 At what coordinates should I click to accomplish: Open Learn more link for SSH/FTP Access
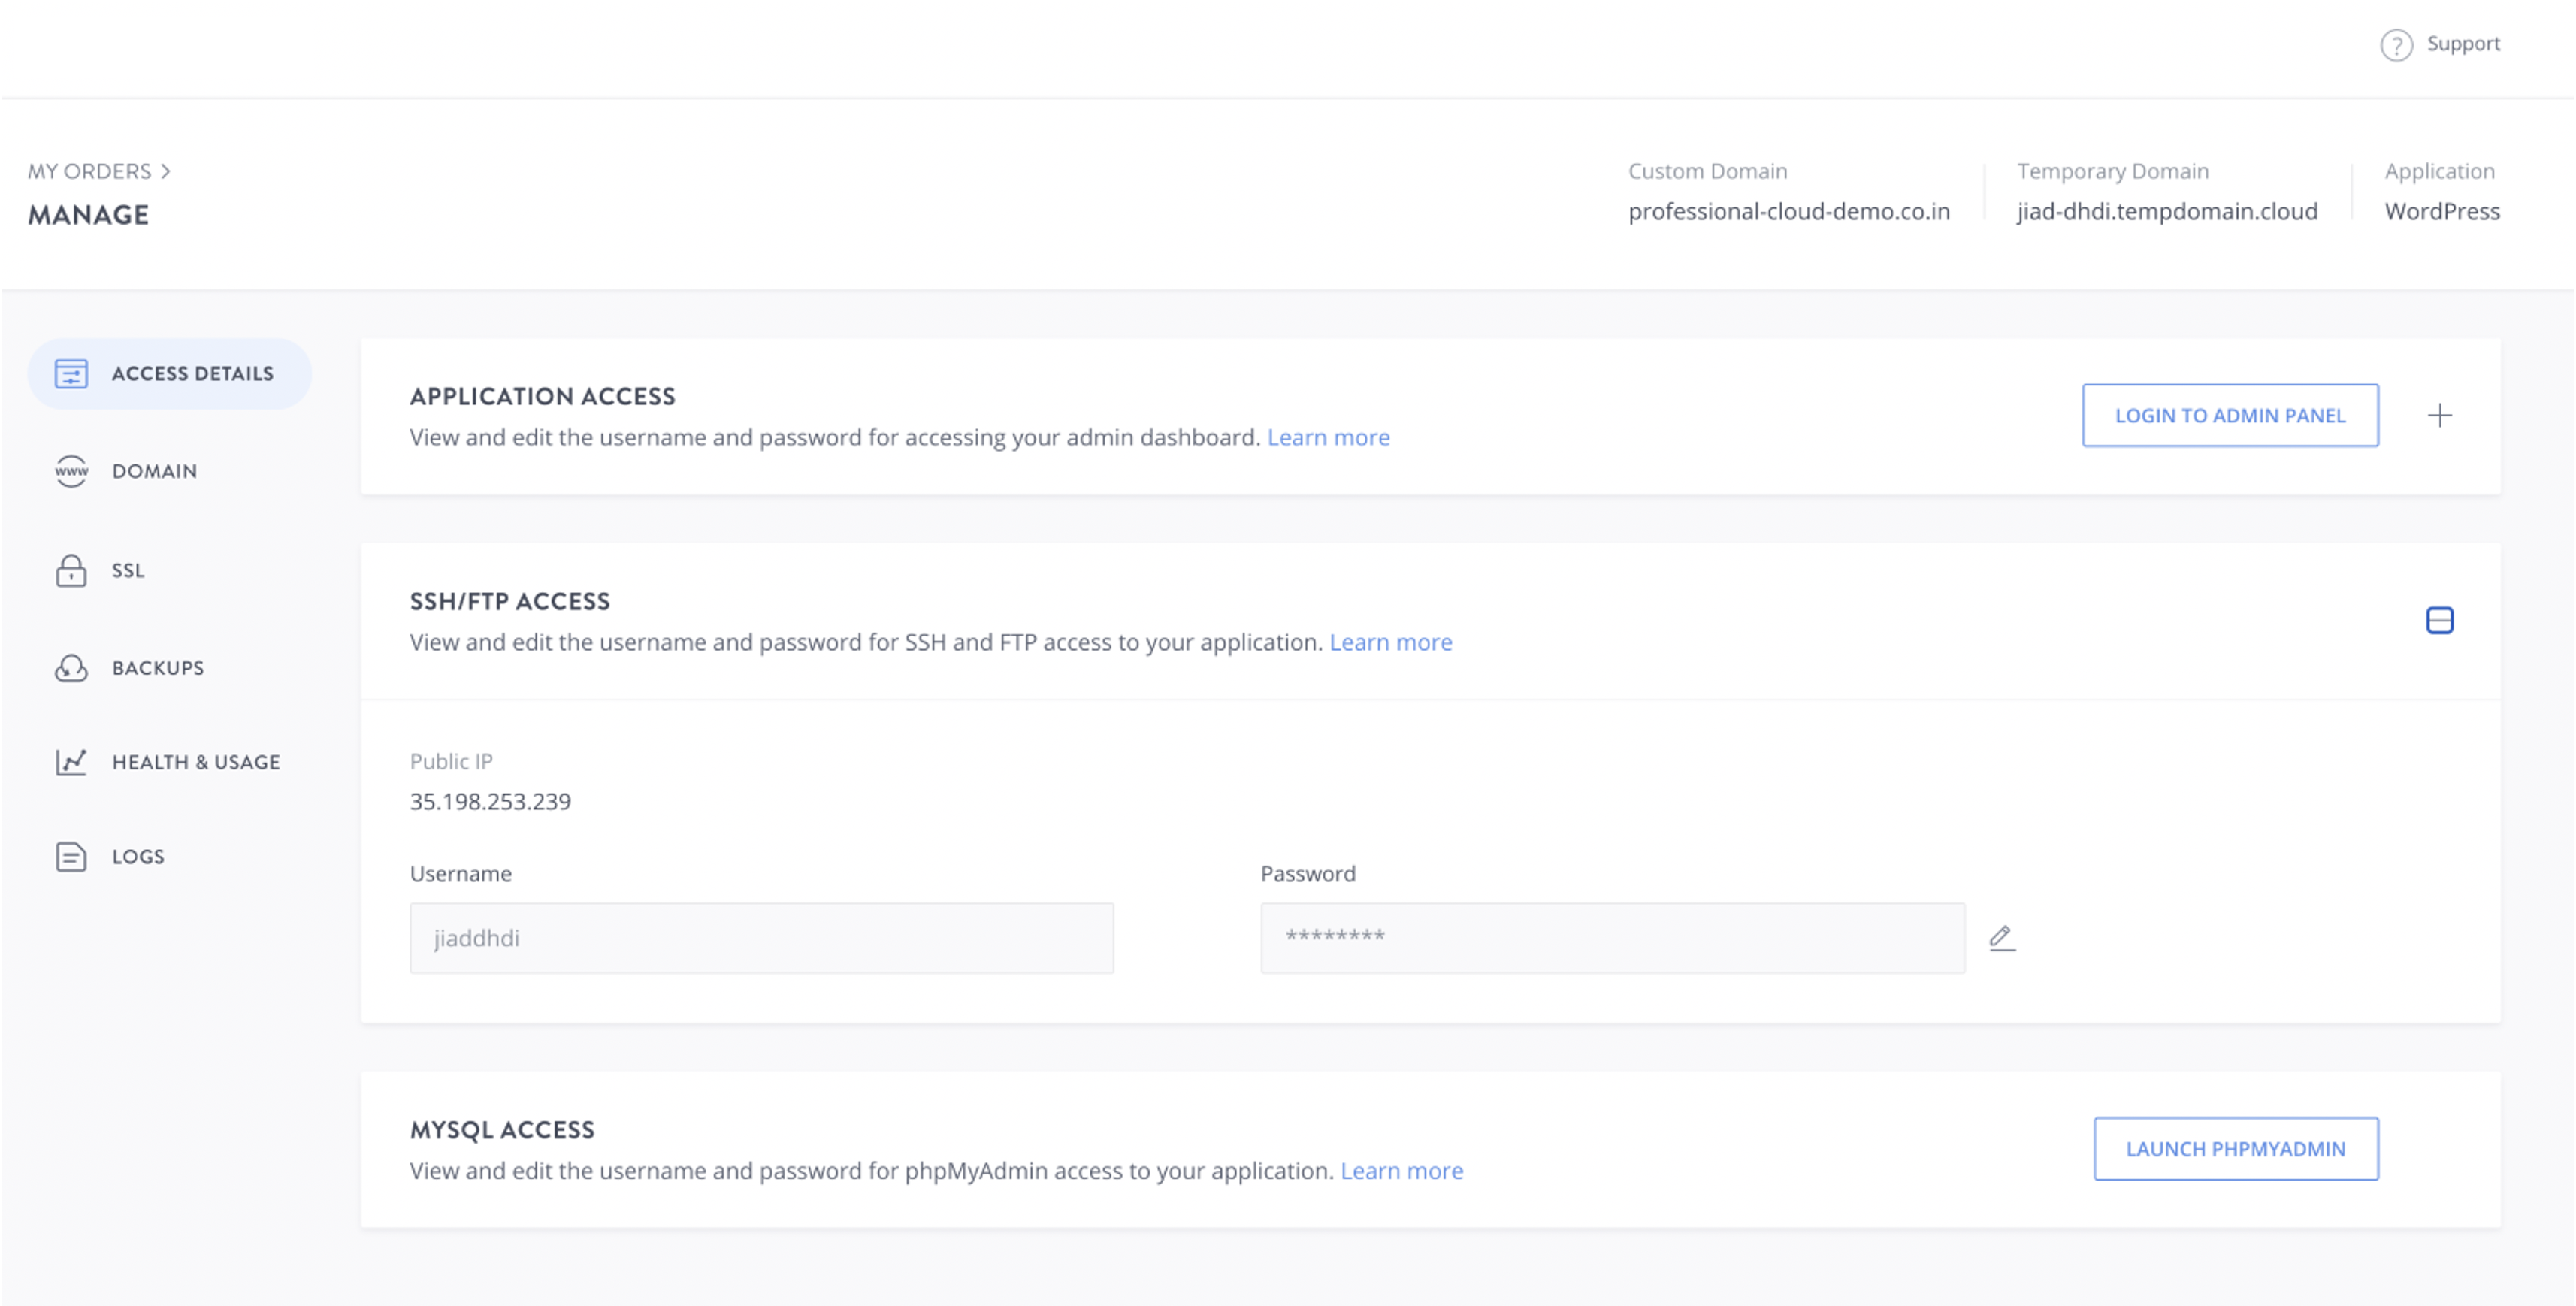point(1390,643)
